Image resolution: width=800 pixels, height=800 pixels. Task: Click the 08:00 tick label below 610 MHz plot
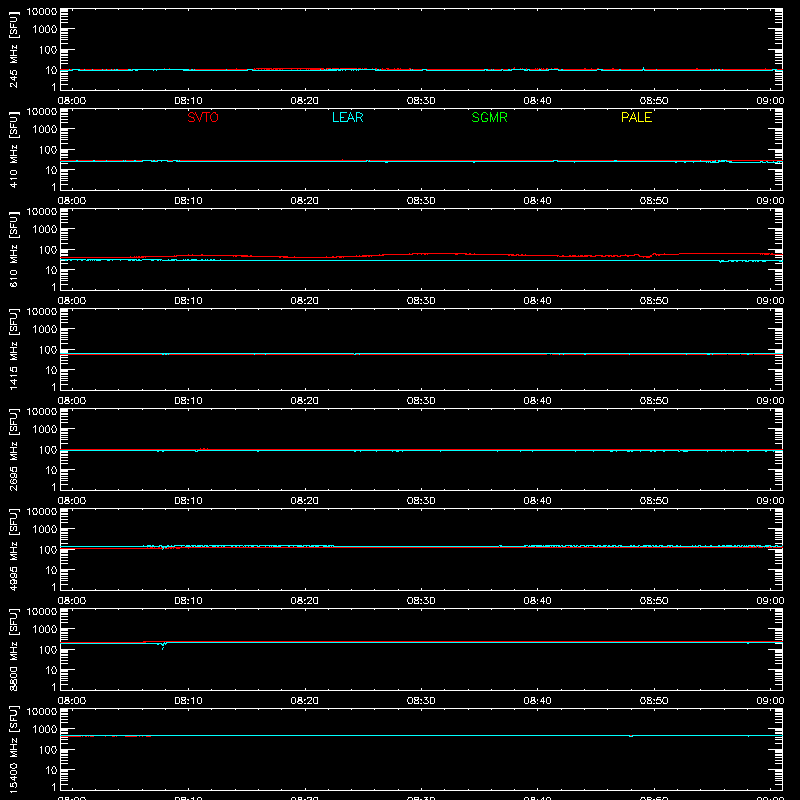72,301
